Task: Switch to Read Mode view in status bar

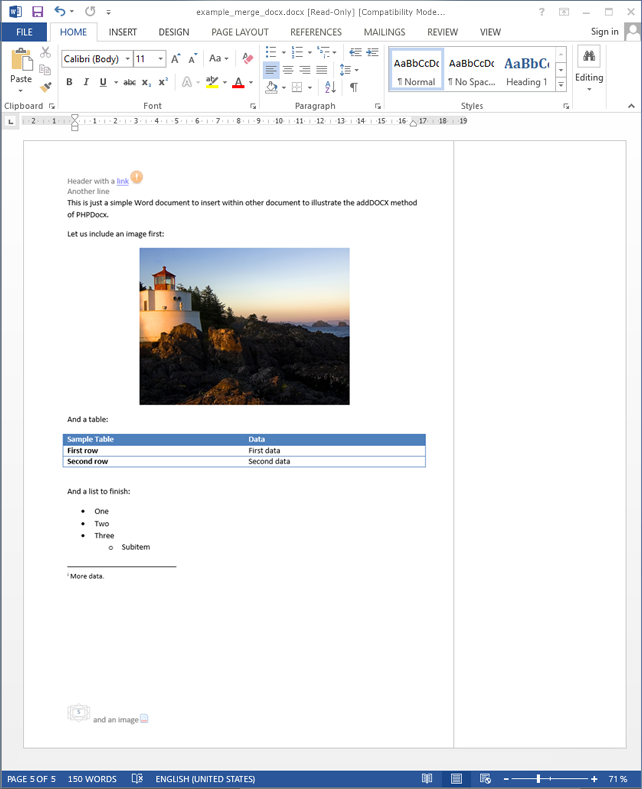Action: 427,778
